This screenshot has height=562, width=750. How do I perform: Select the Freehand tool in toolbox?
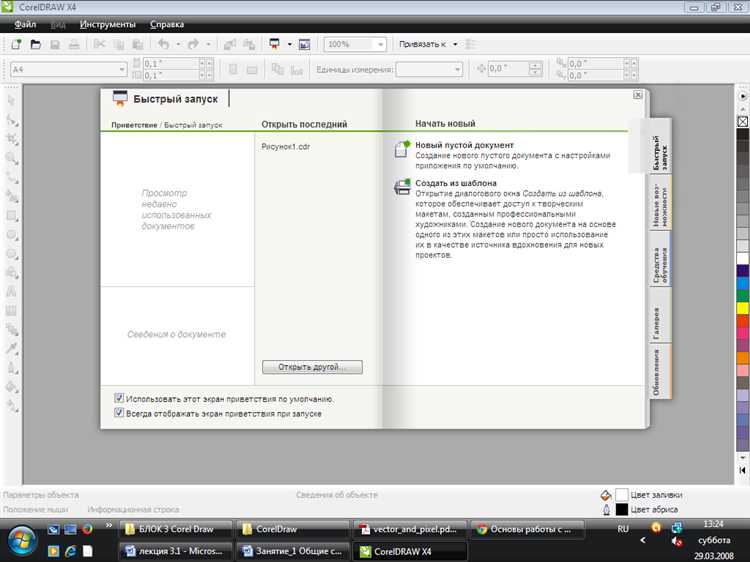(x=11, y=177)
